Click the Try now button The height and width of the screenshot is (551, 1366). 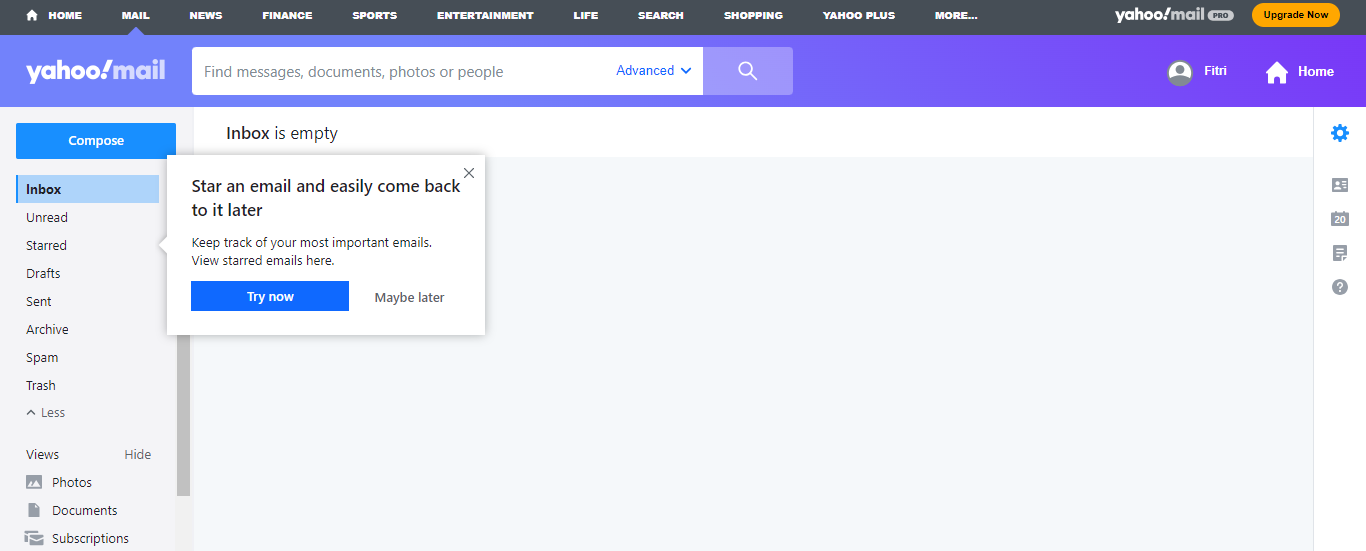[x=270, y=297]
